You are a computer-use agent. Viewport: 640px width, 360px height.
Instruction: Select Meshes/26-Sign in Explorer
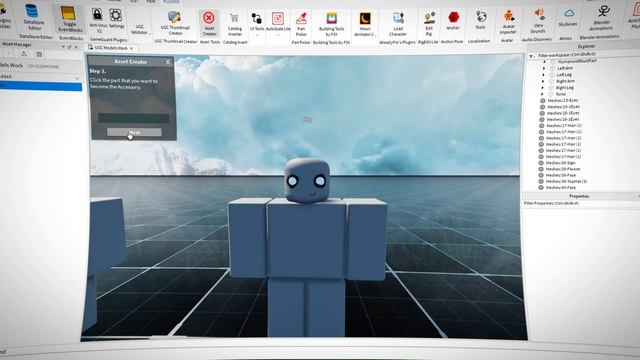tap(560, 163)
